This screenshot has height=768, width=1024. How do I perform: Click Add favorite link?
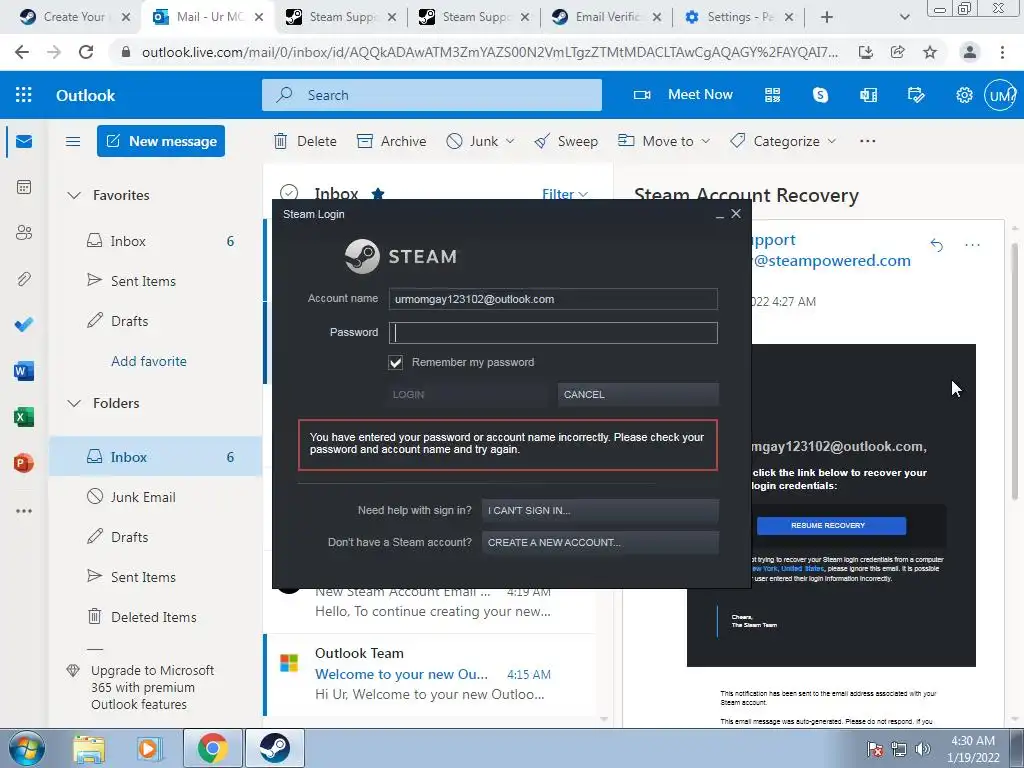(x=149, y=361)
